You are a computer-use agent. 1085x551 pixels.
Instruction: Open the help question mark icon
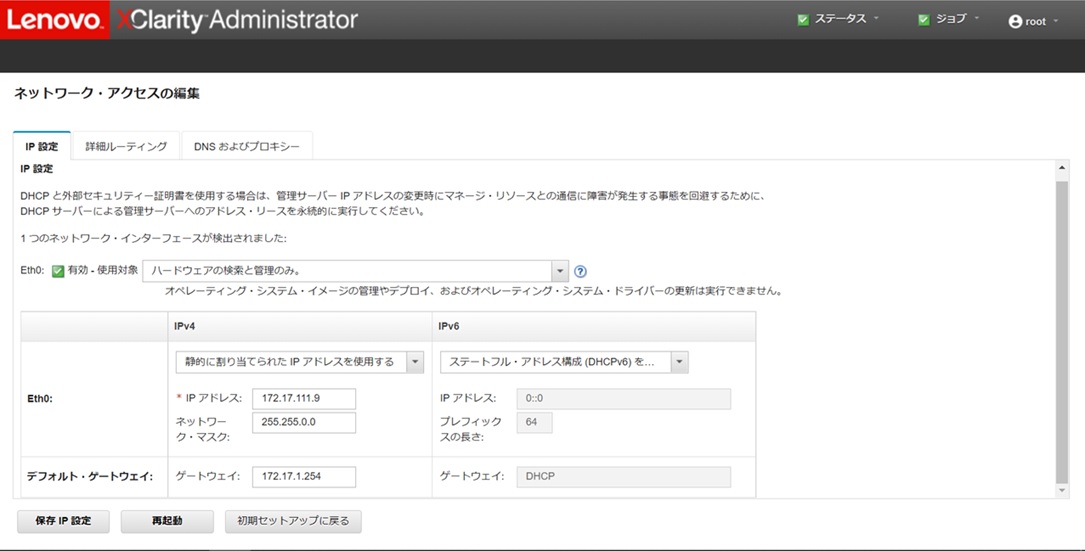(580, 271)
